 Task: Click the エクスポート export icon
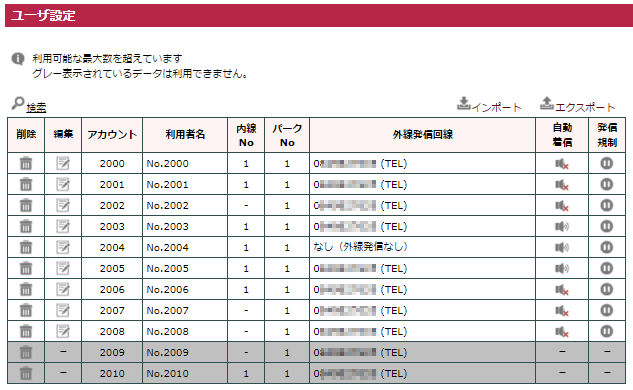pyautogui.click(x=547, y=103)
